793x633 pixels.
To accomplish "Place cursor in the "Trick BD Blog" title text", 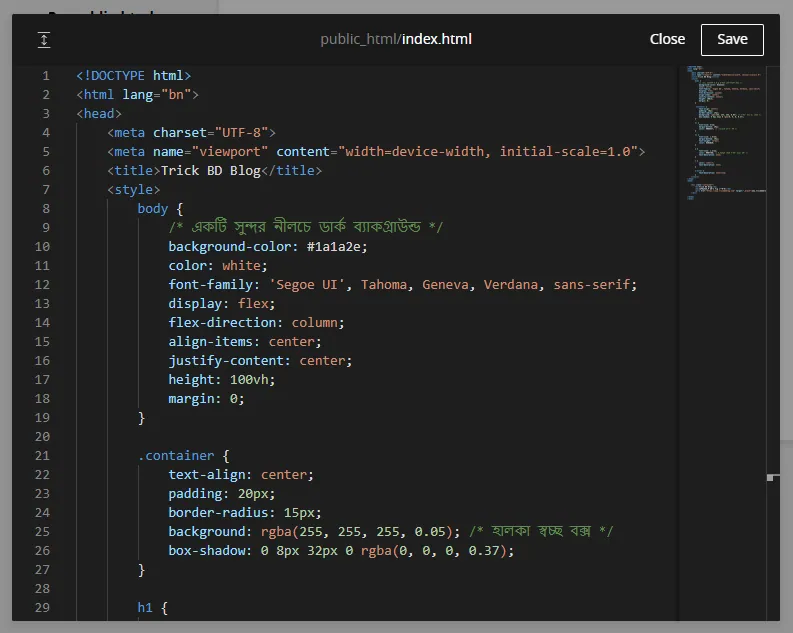I will (210, 171).
